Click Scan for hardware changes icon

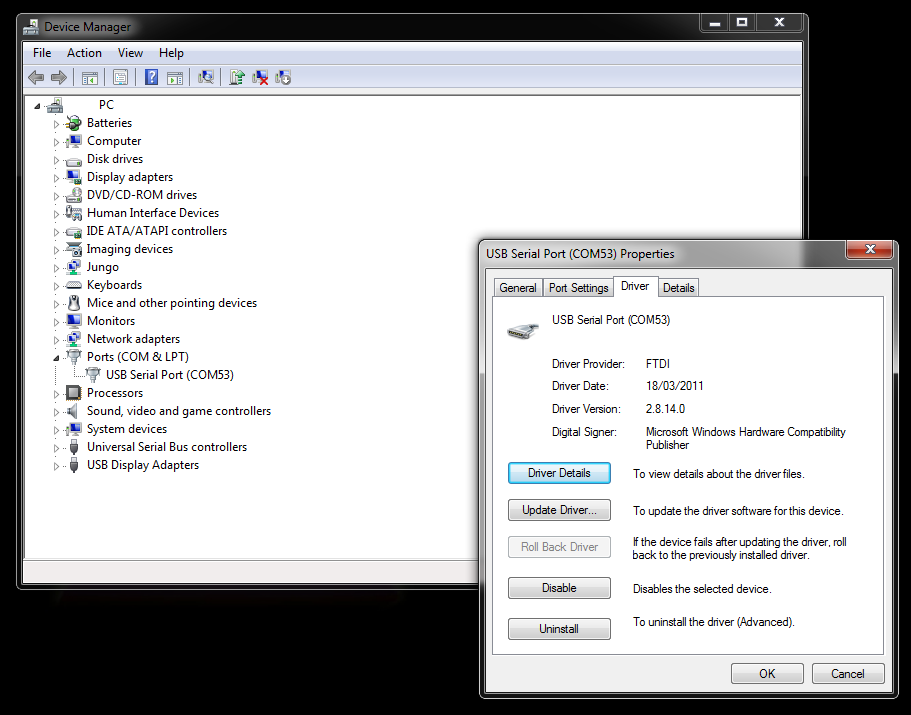pos(206,77)
